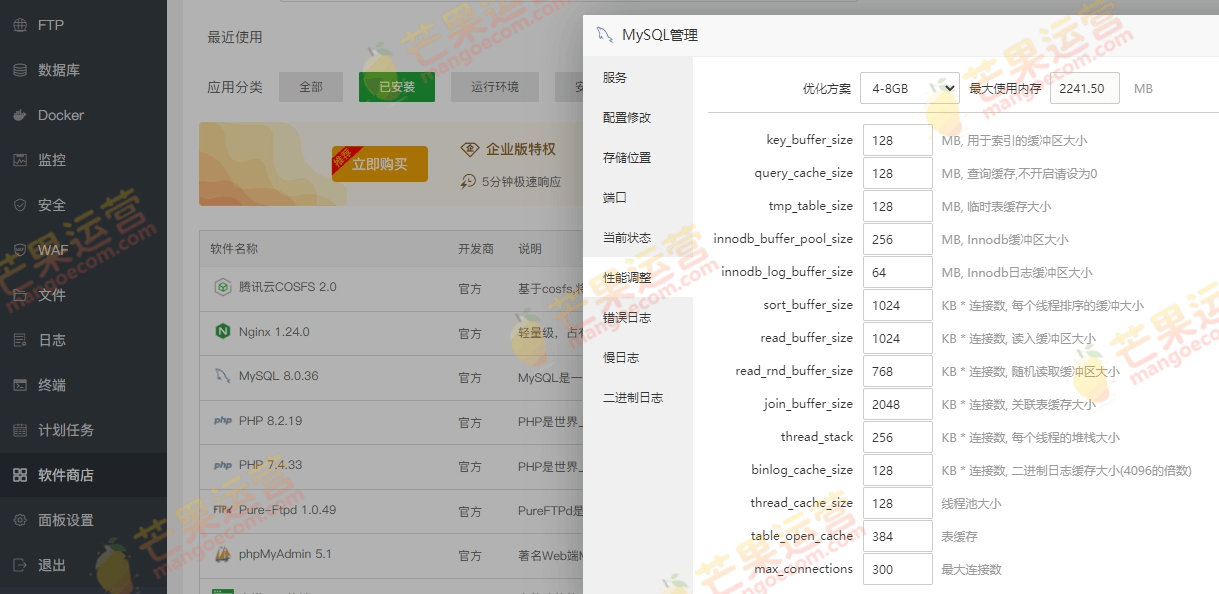
Task: Click the FTP icon in sidebar
Action: tap(20, 25)
